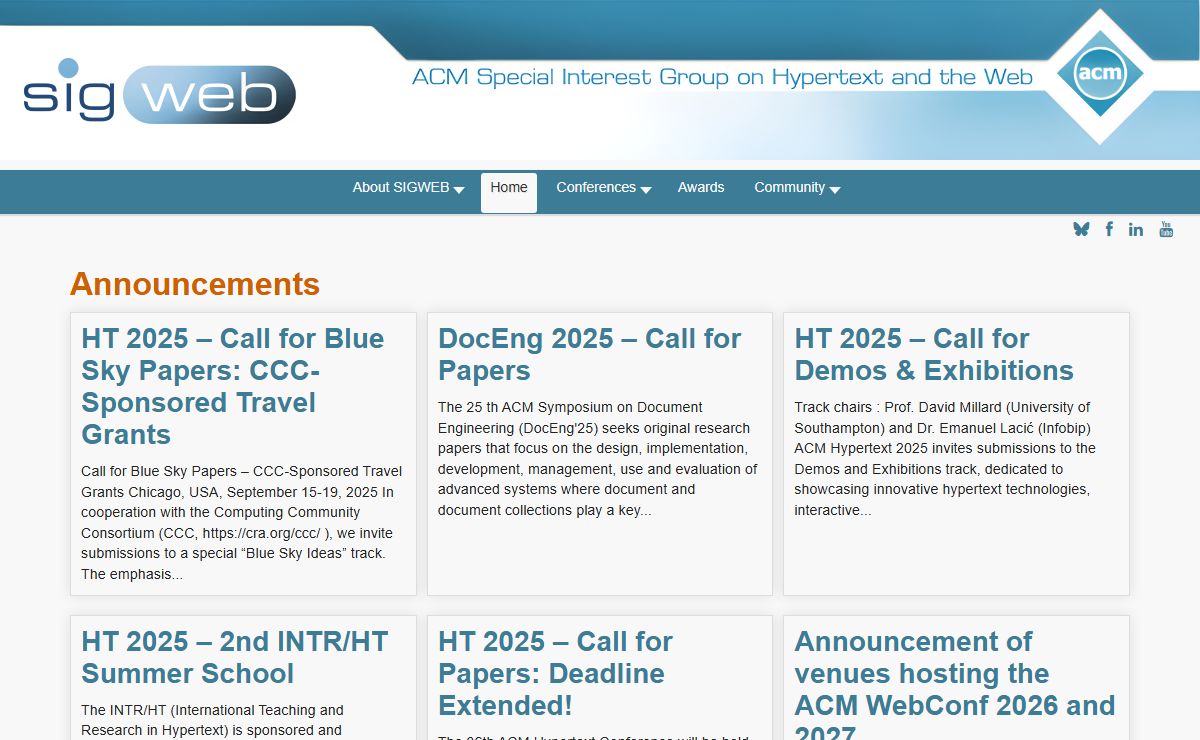Open HT 2025 2nd INTR/HT Summer School

coord(235,657)
